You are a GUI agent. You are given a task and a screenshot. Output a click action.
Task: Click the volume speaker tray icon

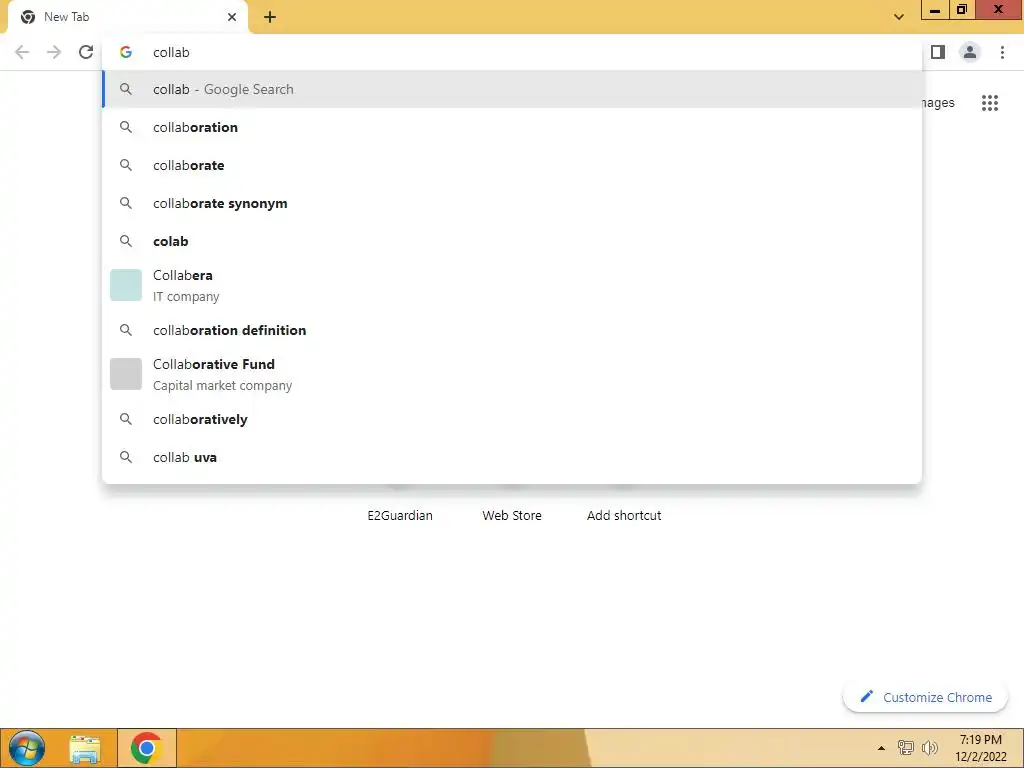[929, 748]
